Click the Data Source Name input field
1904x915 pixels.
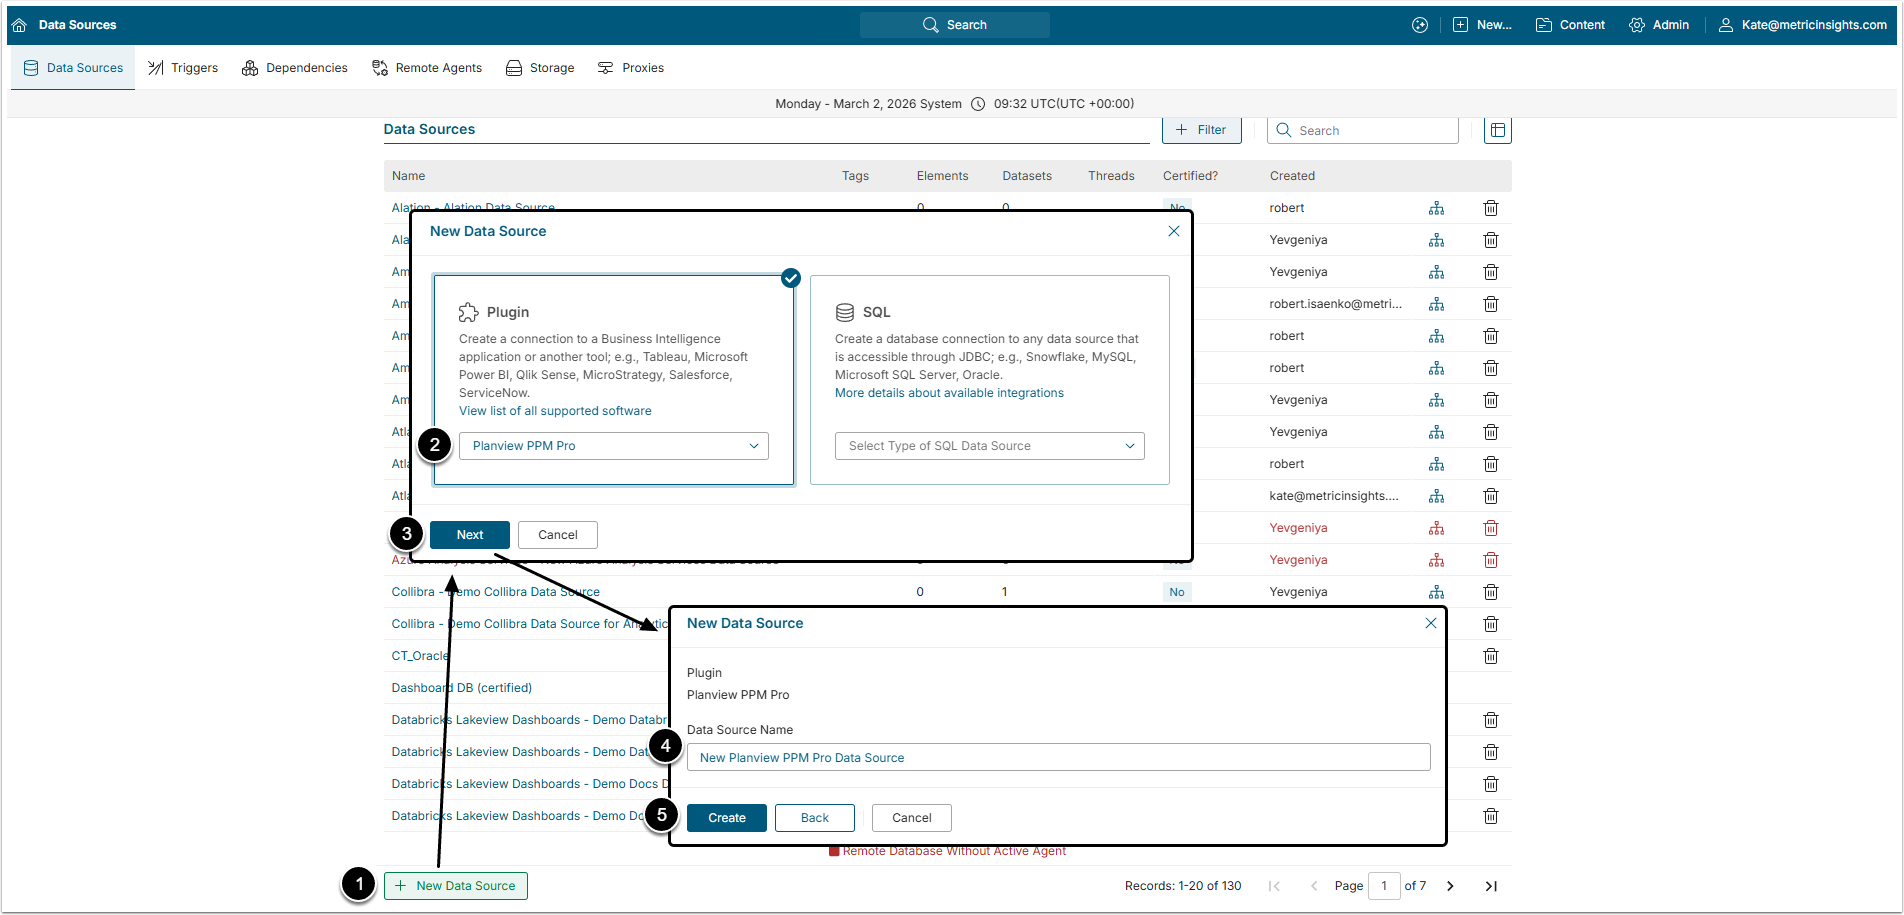1058,758
